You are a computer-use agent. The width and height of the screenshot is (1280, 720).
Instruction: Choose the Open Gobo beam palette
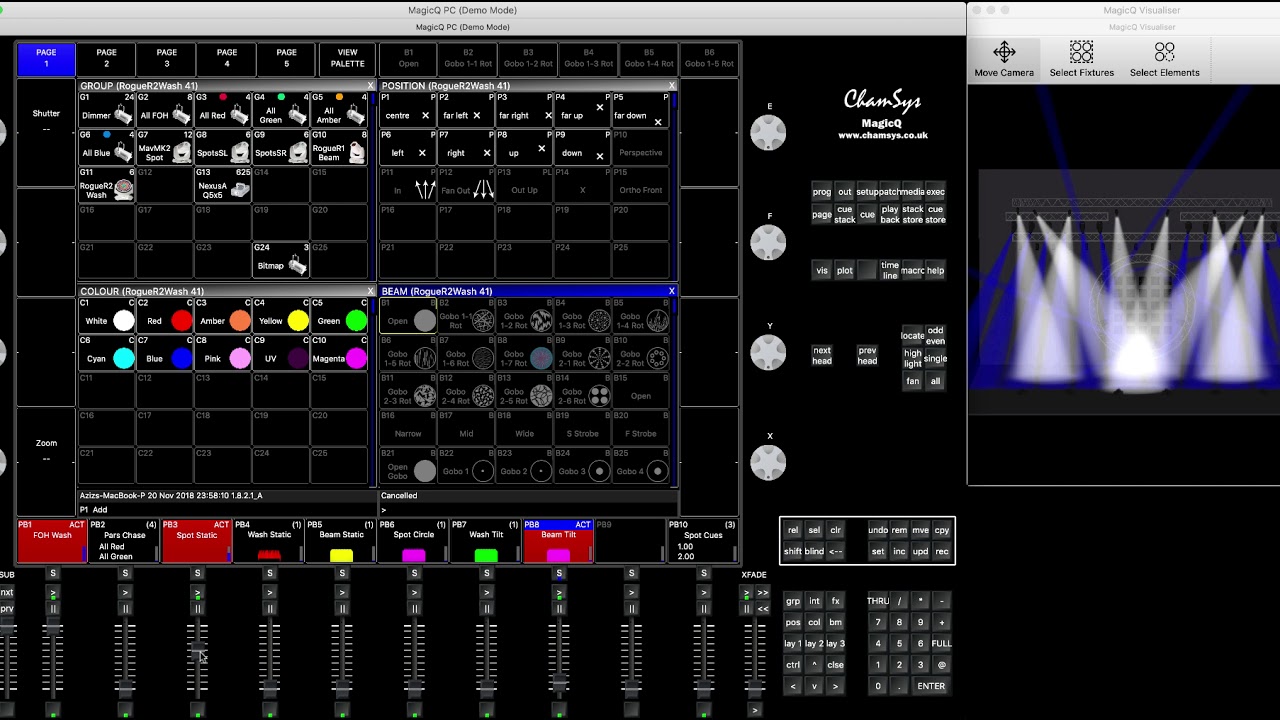pyautogui.click(x=408, y=467)
